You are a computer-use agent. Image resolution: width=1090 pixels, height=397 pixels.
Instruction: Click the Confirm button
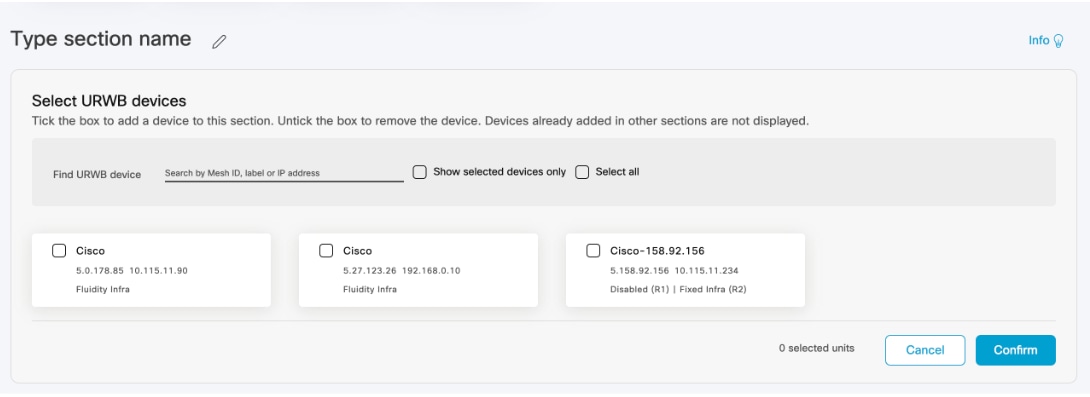[1015, 350]
